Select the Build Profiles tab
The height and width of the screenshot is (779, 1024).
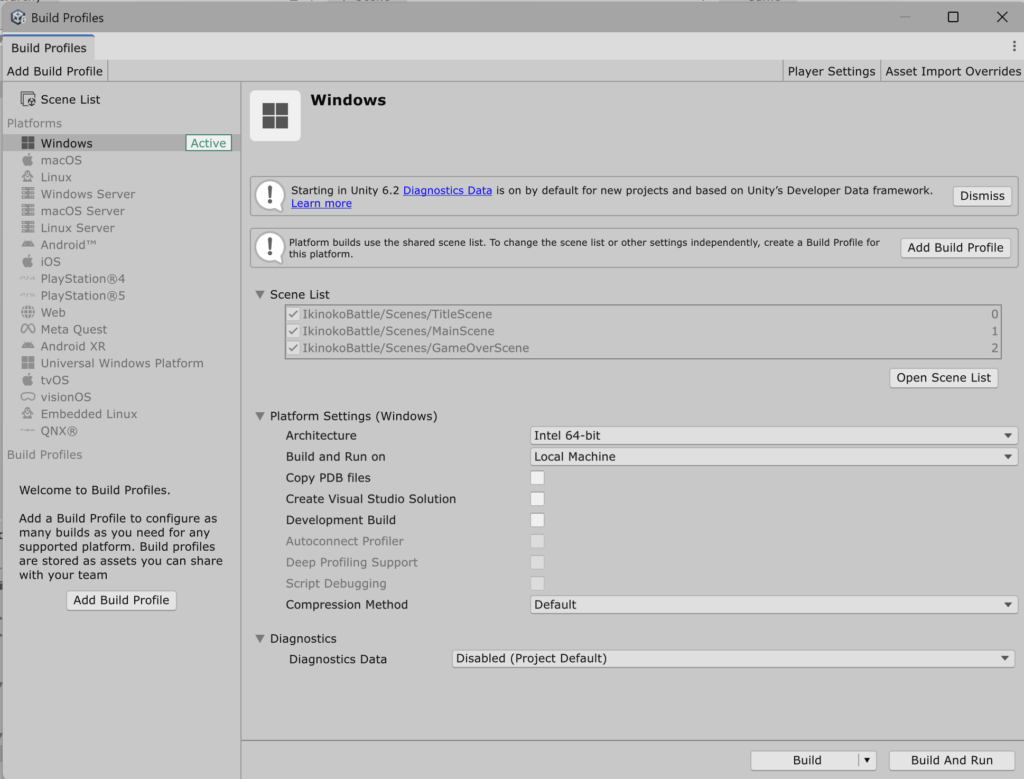[x=49, y=48]
